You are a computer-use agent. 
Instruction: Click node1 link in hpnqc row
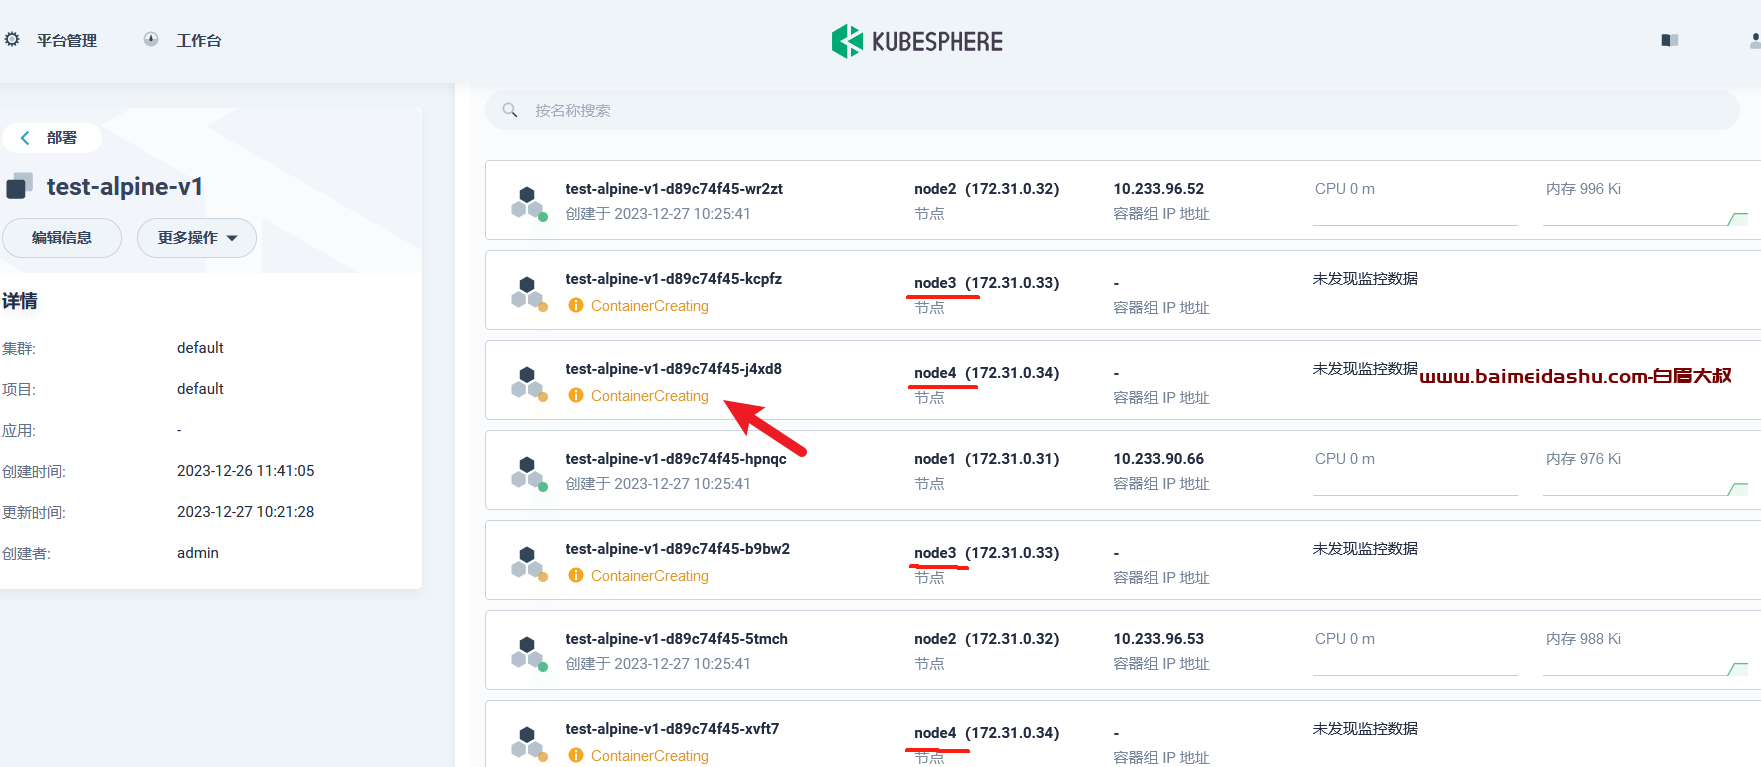[x=986, y=459]
